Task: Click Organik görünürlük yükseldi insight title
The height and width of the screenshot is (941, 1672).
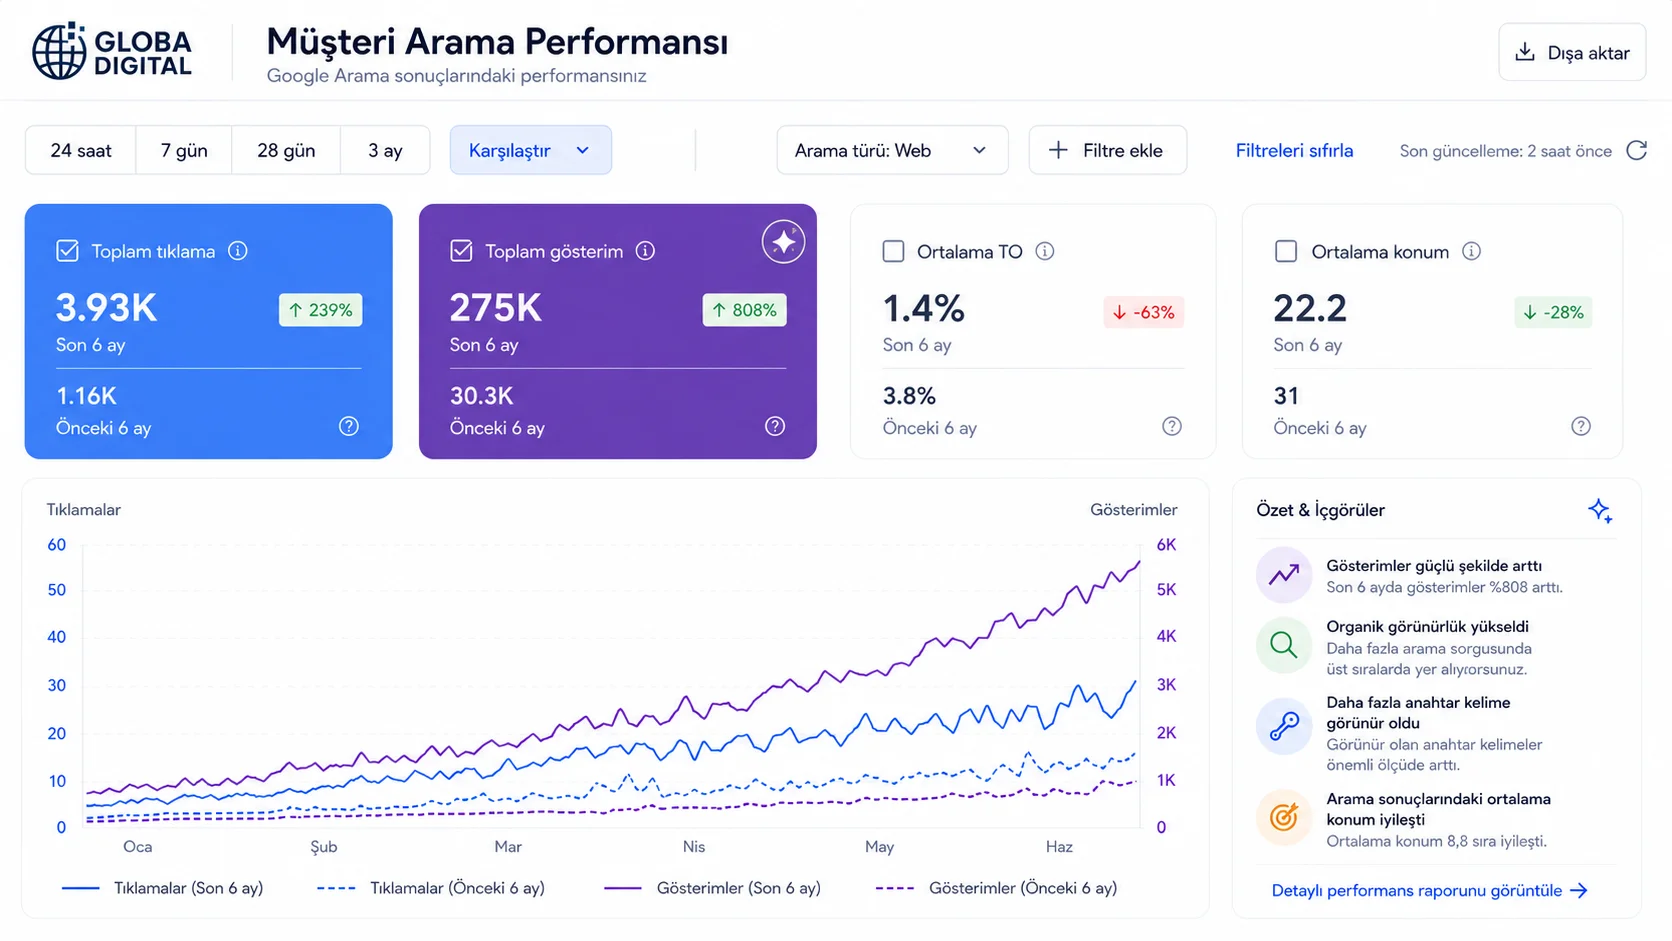Action: [1428, 627]
